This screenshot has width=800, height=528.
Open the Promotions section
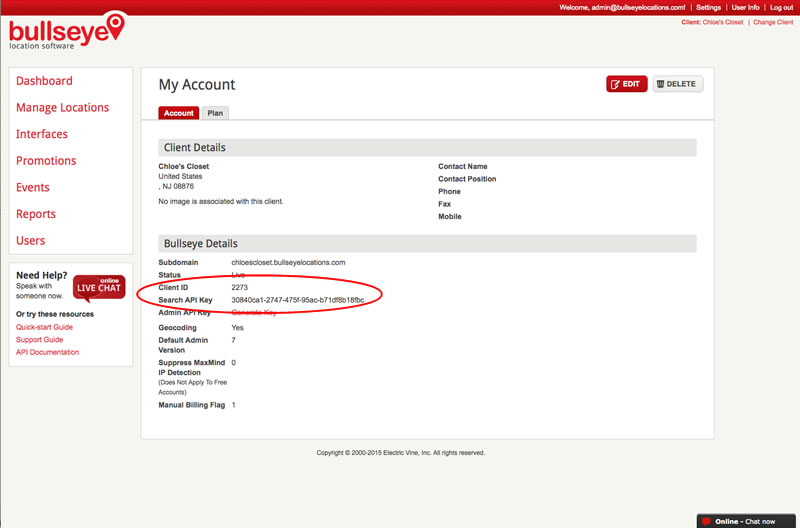(46, 161)
